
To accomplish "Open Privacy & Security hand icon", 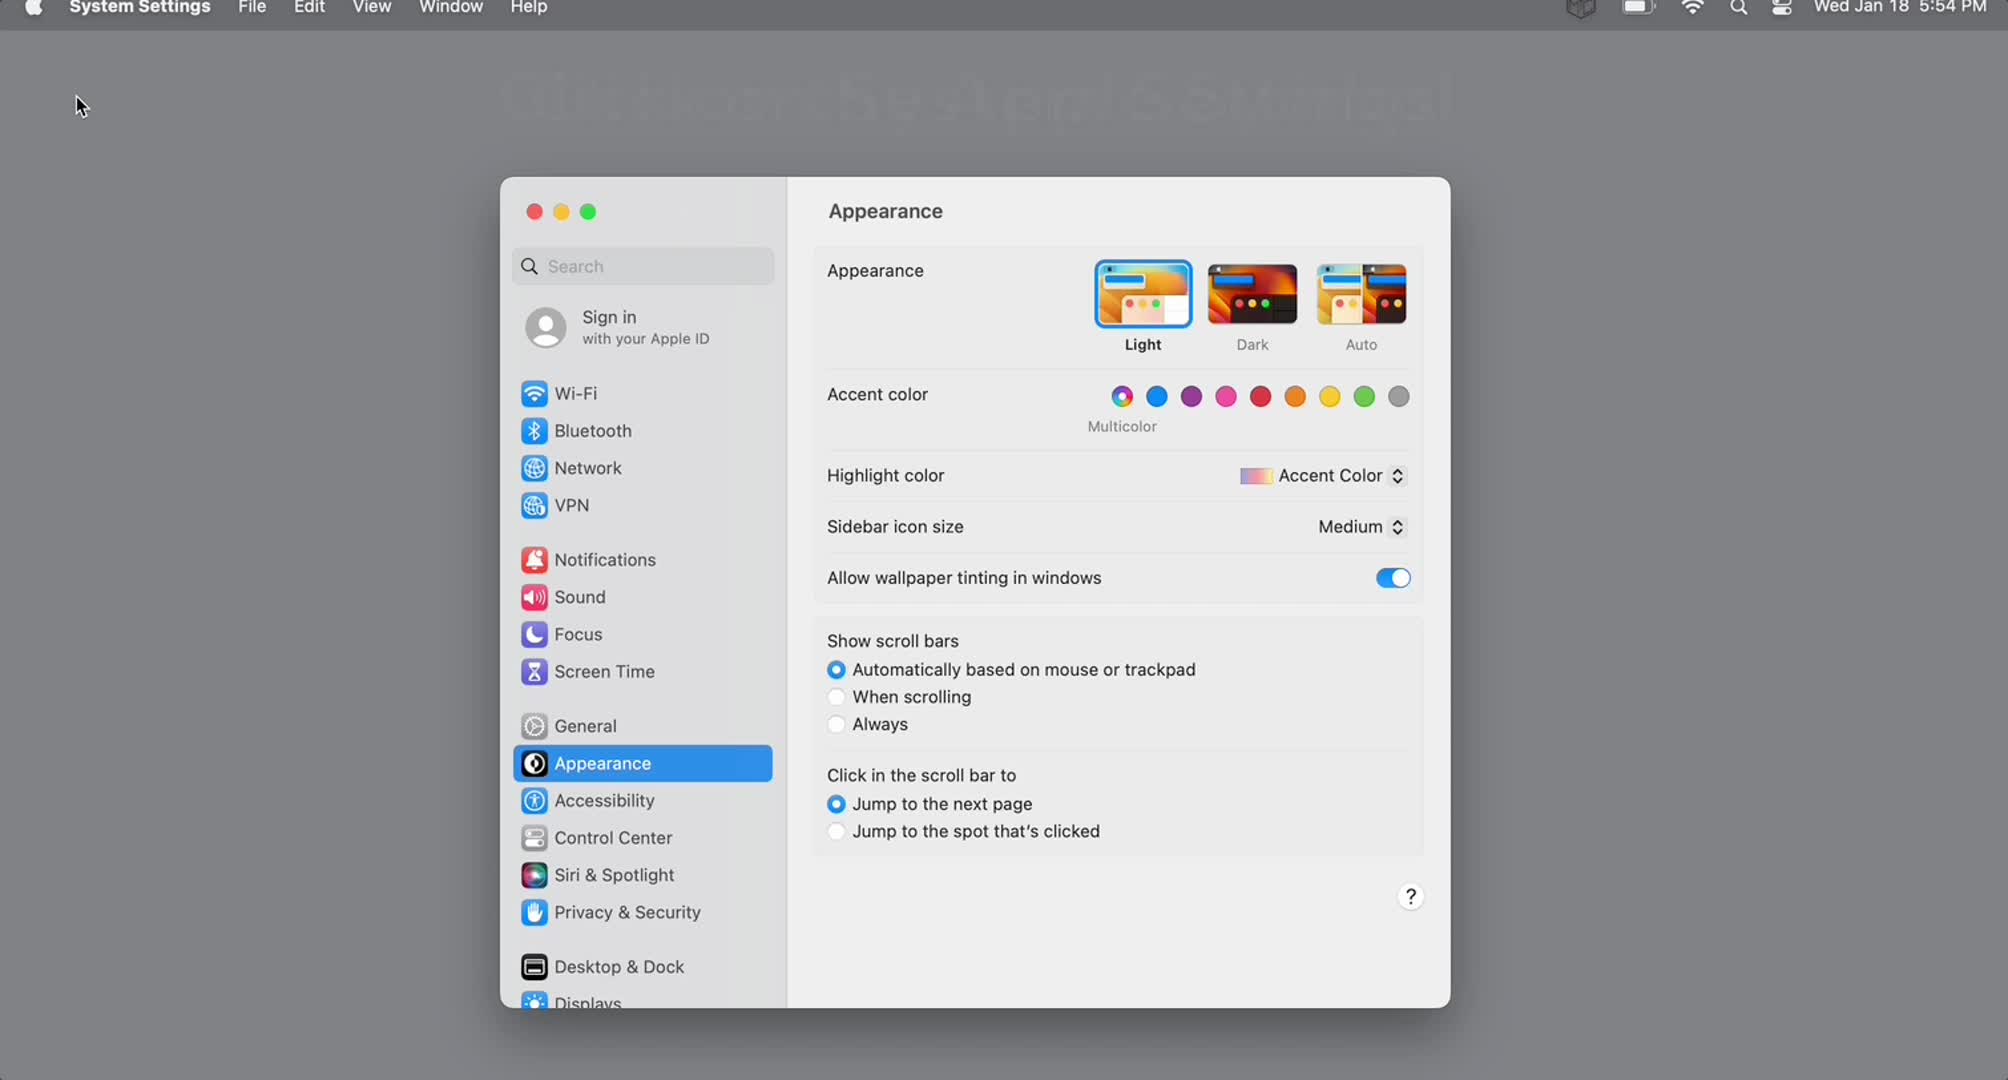I will coord(534,913).
